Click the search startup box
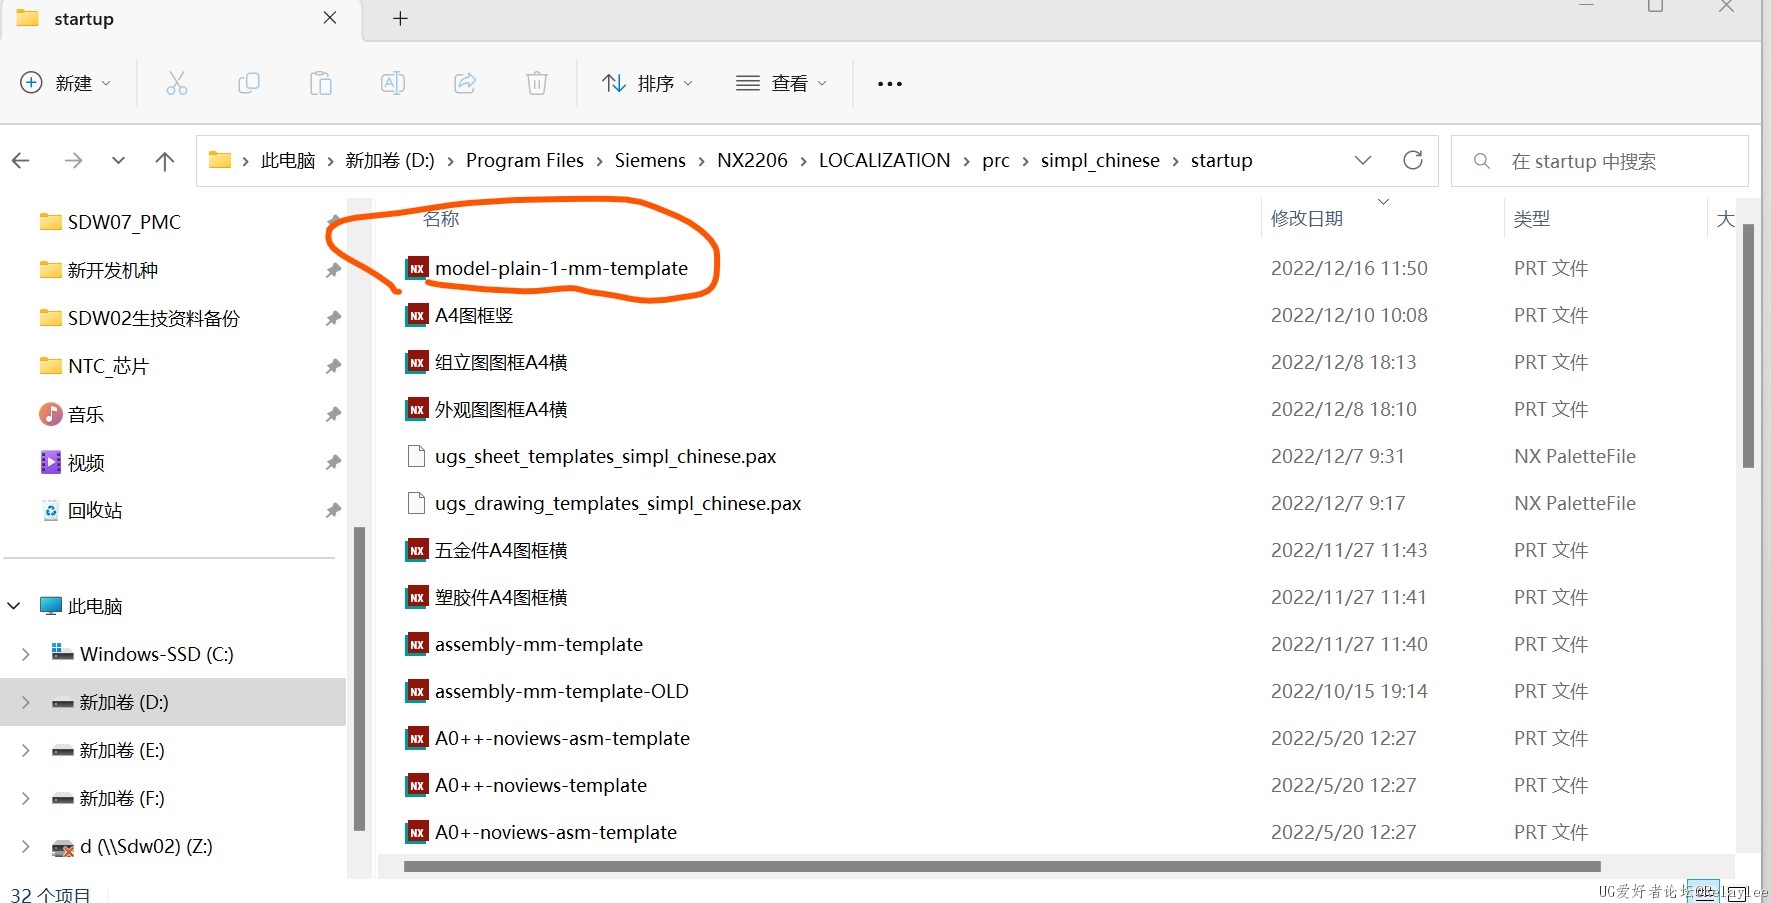 (x=1600, y=161)
